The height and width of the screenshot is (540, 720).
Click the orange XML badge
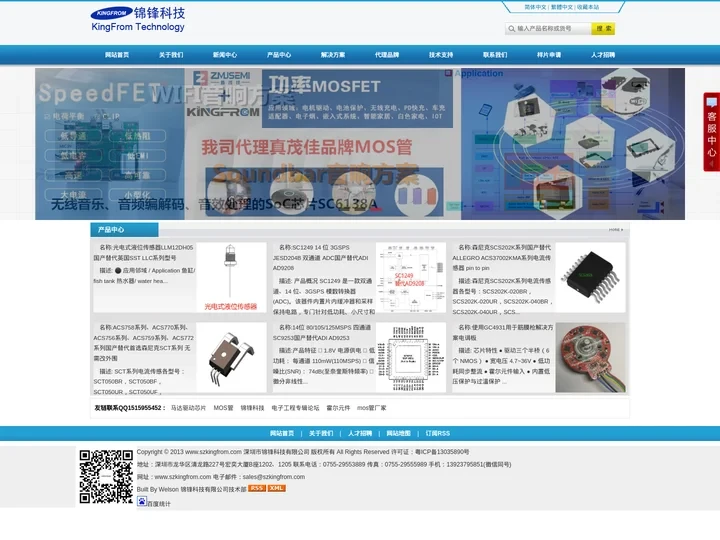click(x=276, y=488)
